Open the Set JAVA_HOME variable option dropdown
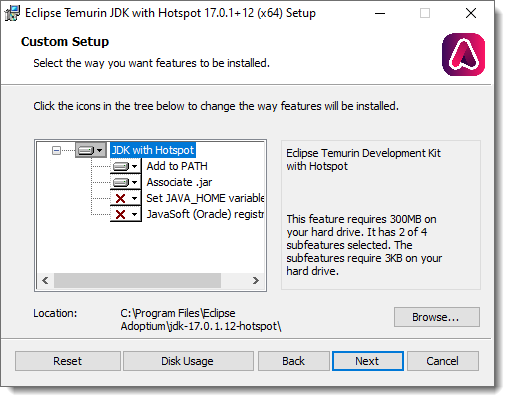The height and width of the screenshot is (402, 510). tap(134, 198)
